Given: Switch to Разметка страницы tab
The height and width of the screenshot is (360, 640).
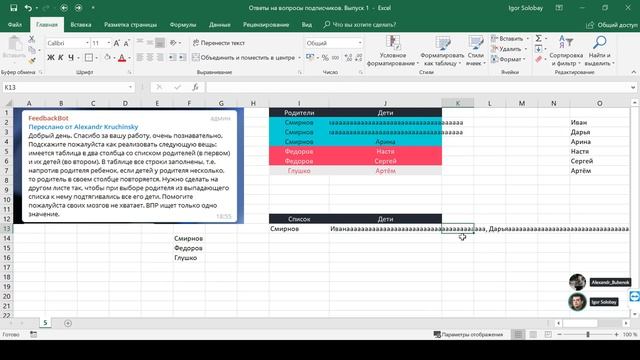Looking at the screenshot, I should click(x=130, y=25).
